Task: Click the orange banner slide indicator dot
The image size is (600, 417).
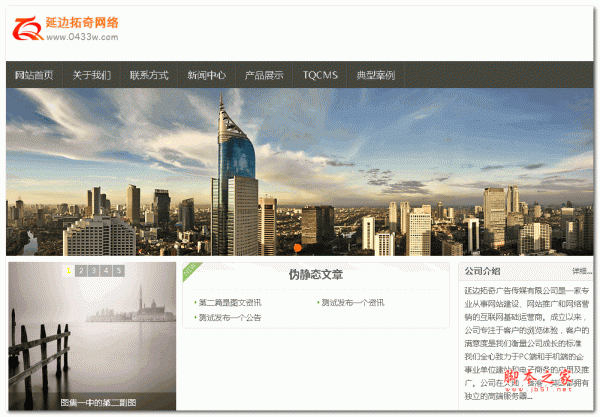Action: click(x=297, y=248)
